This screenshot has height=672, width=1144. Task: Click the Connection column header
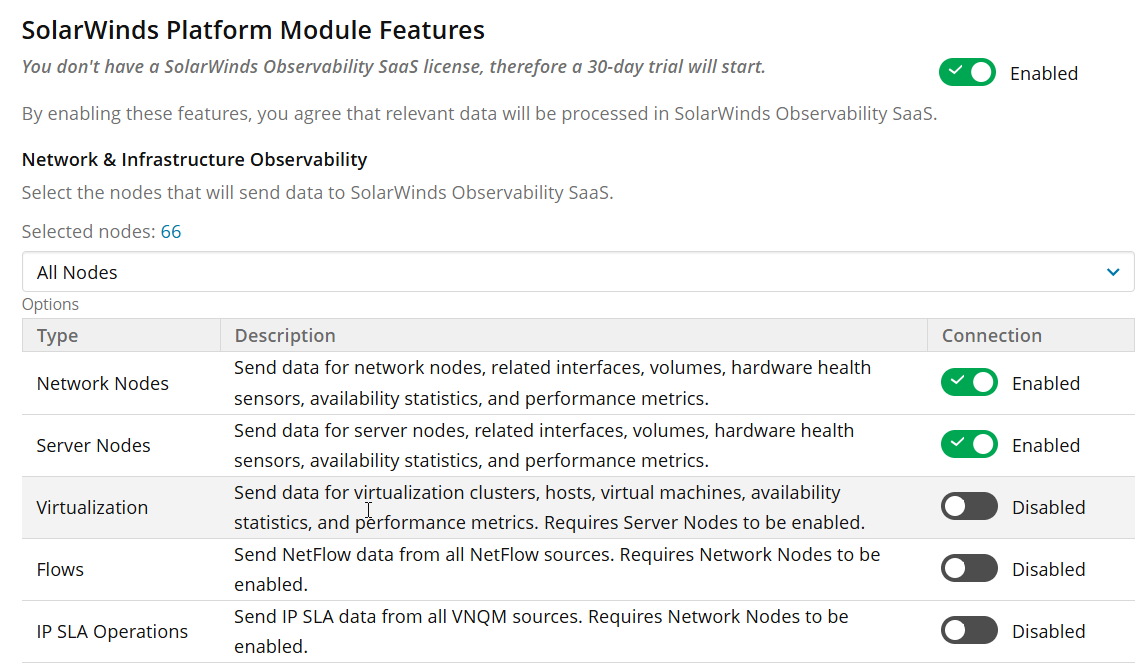[x=992, y=336]
